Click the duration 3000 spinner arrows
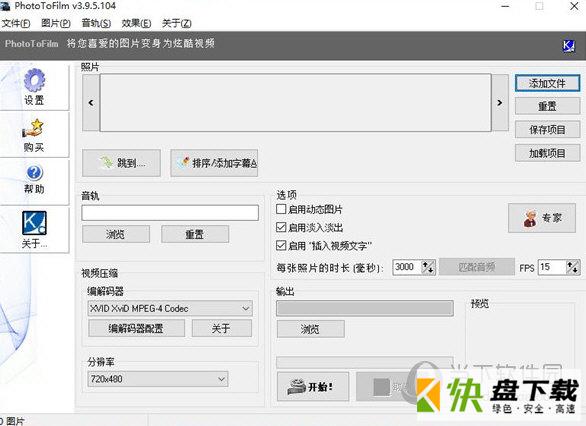This screenshot has width=586, height=426. click(428, 267)
